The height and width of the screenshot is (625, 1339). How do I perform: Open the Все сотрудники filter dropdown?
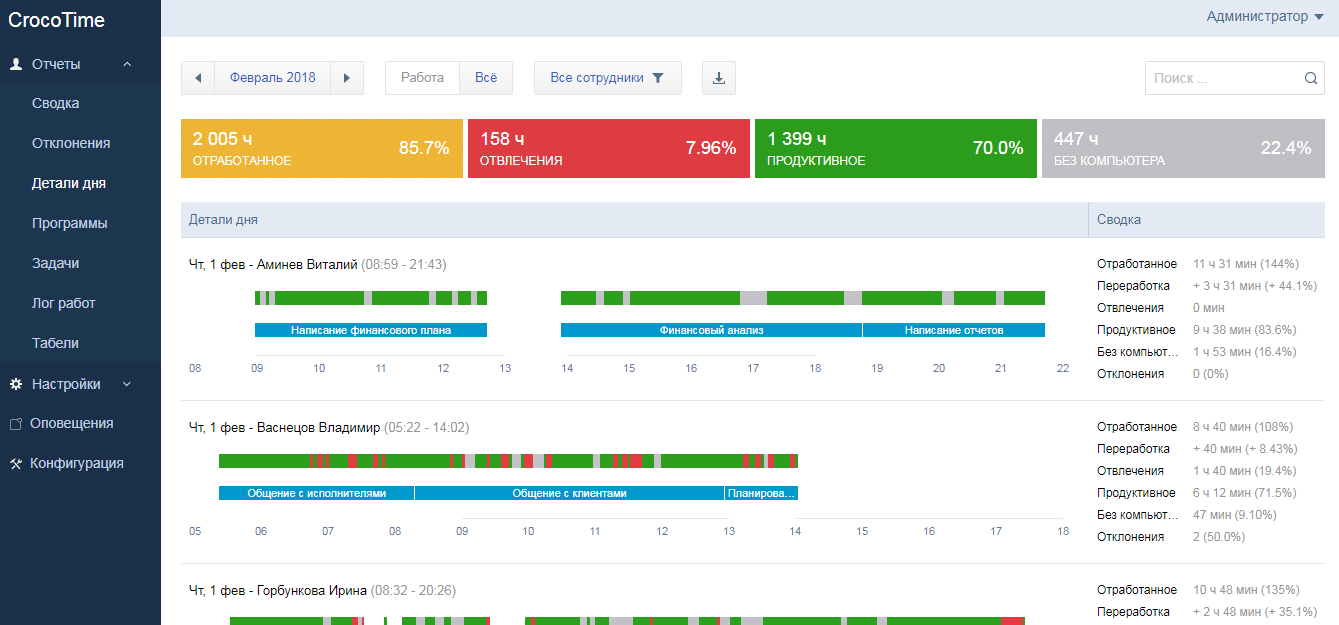pos(607,78)
